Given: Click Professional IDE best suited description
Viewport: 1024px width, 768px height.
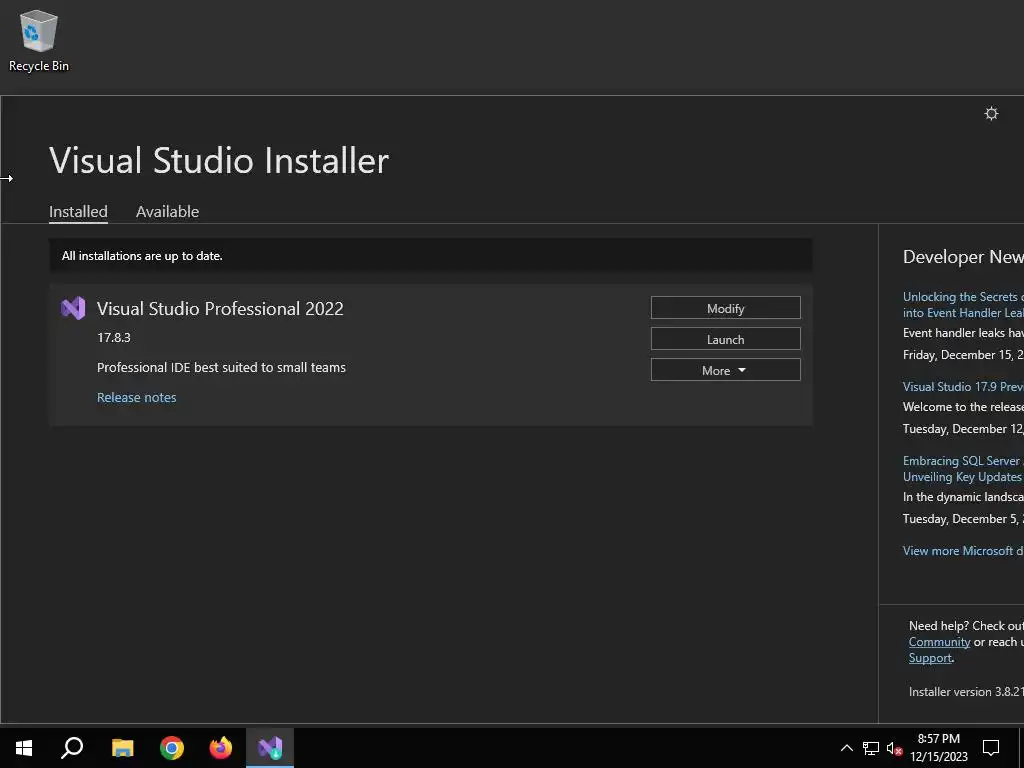Looking at the screenshot, I should (221, 368).
